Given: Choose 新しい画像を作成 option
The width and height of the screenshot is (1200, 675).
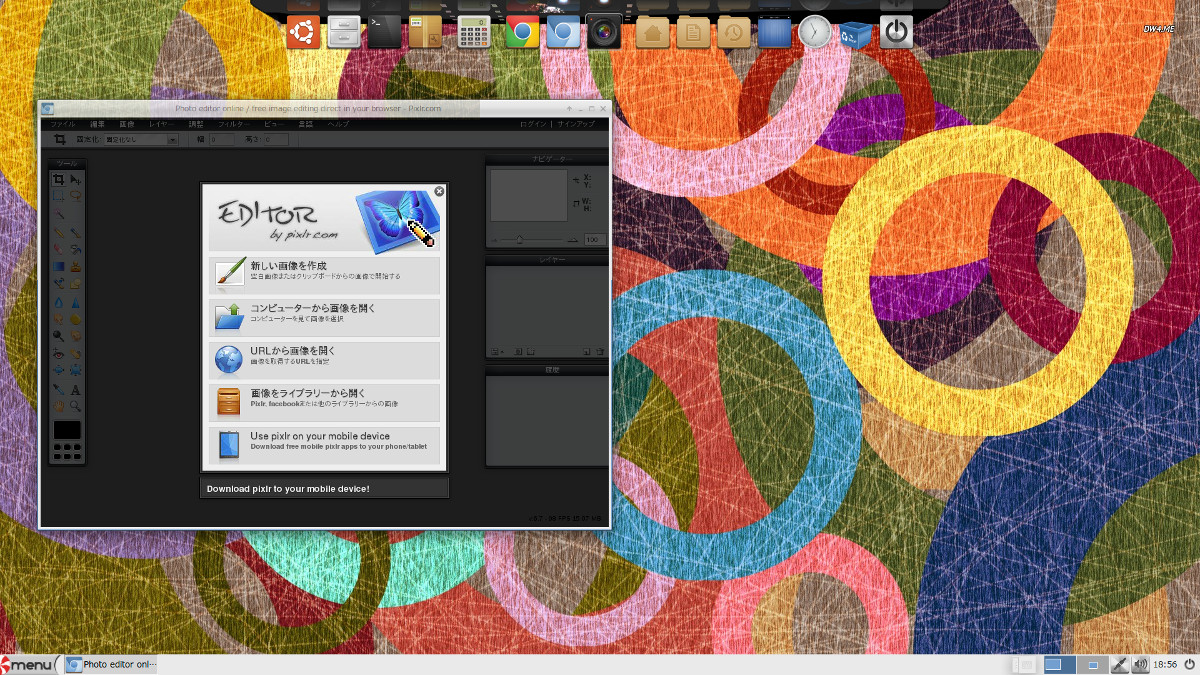Looking at the screenshot, I should coord(325,274).
